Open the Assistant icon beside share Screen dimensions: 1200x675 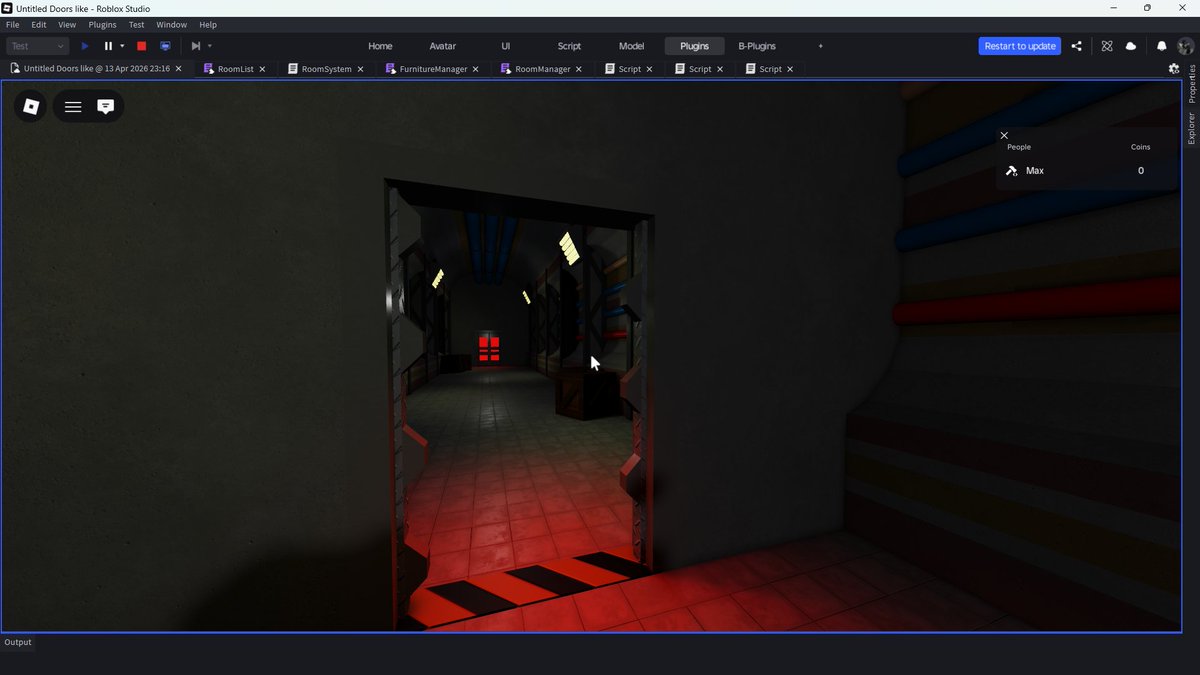pyautogui.click(x=1107, y=46)
